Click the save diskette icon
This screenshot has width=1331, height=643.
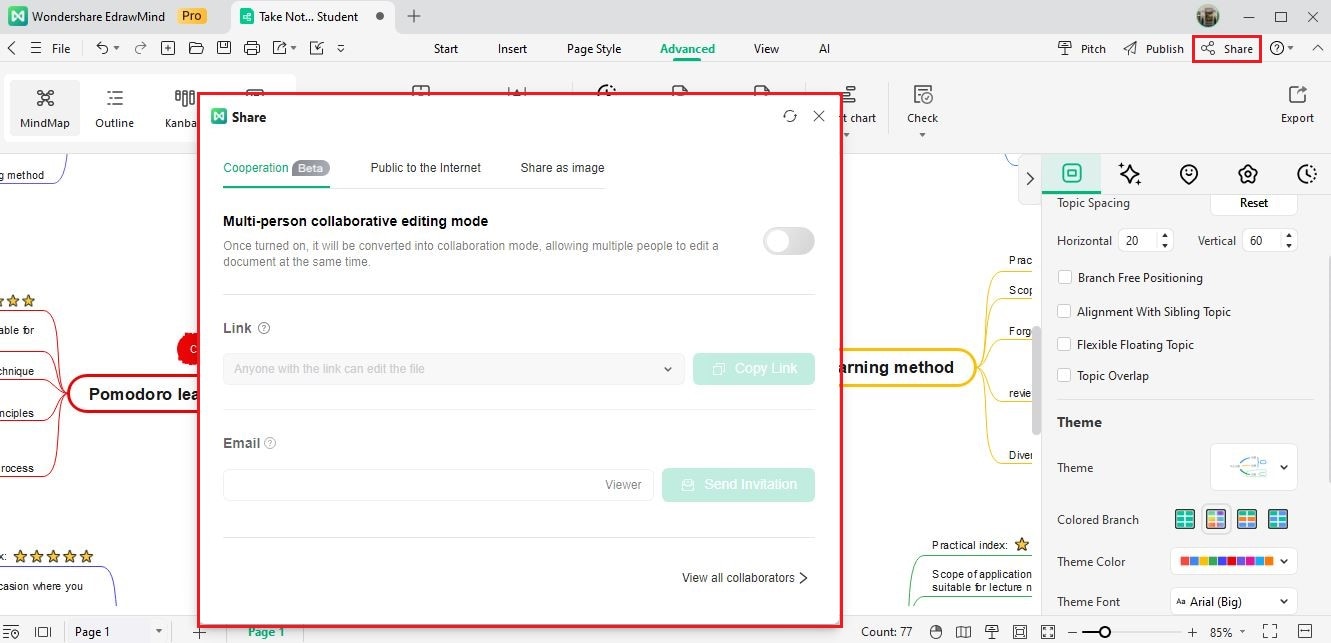coord(224,48)
